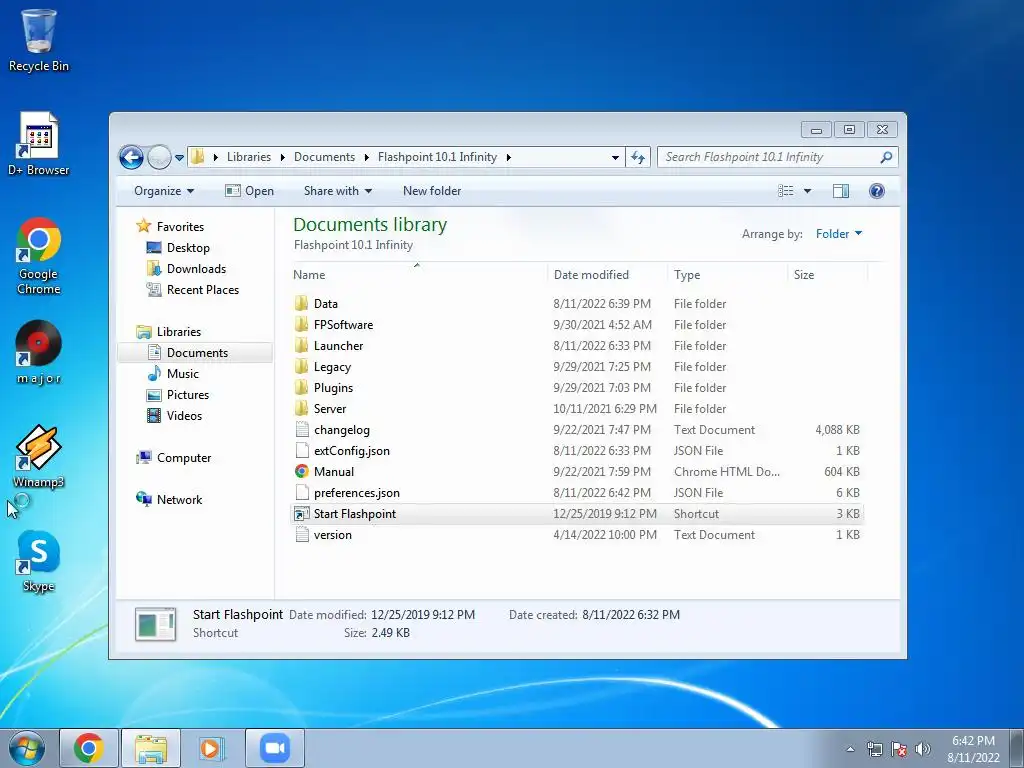1024x768 pixels.
Task: Select the Data folder icon
Action: point(301,304)
